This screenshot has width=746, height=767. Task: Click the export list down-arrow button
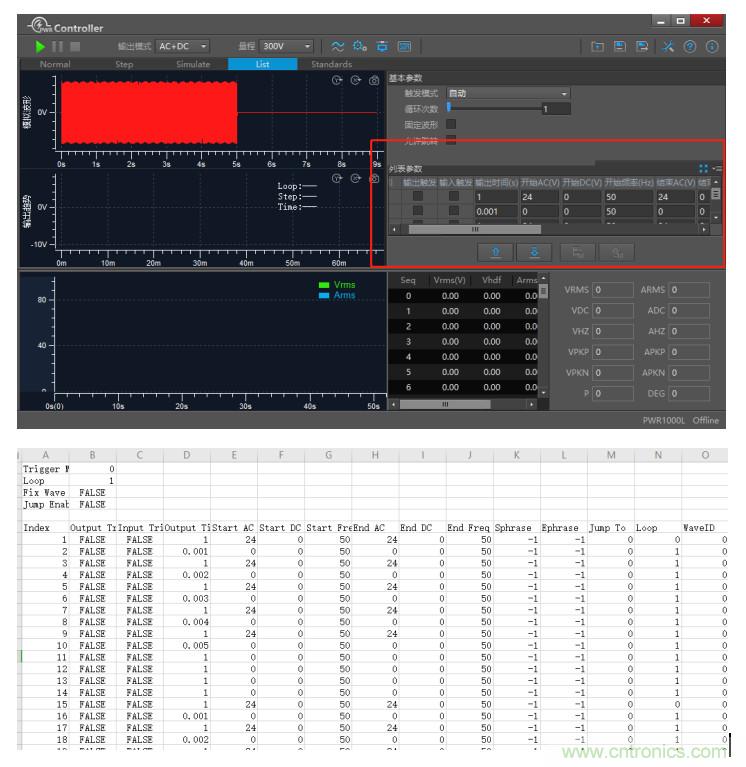pos(534,252)
